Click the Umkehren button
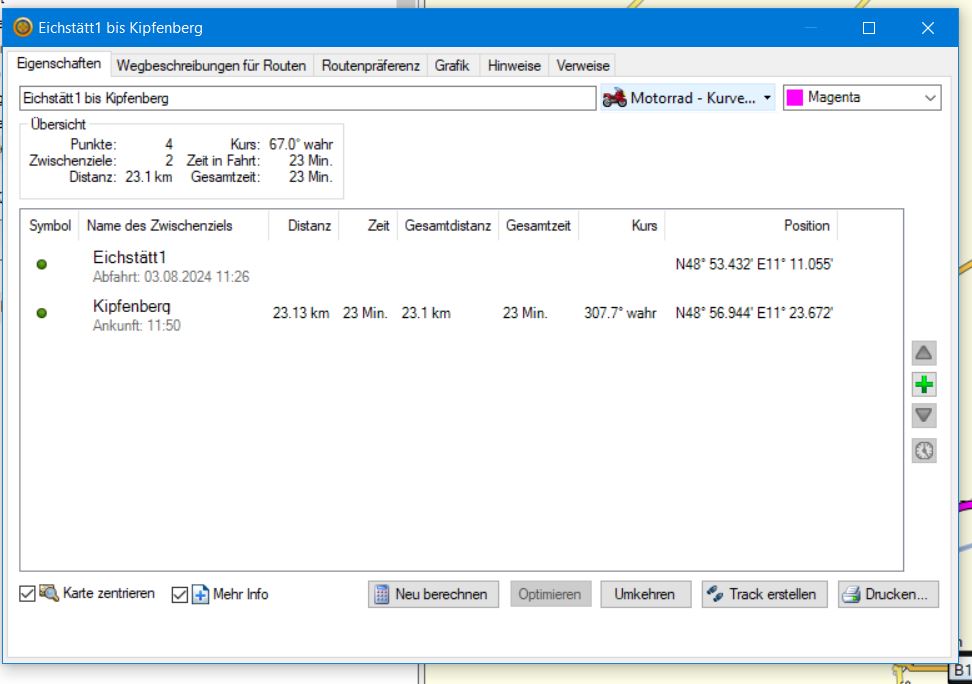 click(645, 594)
